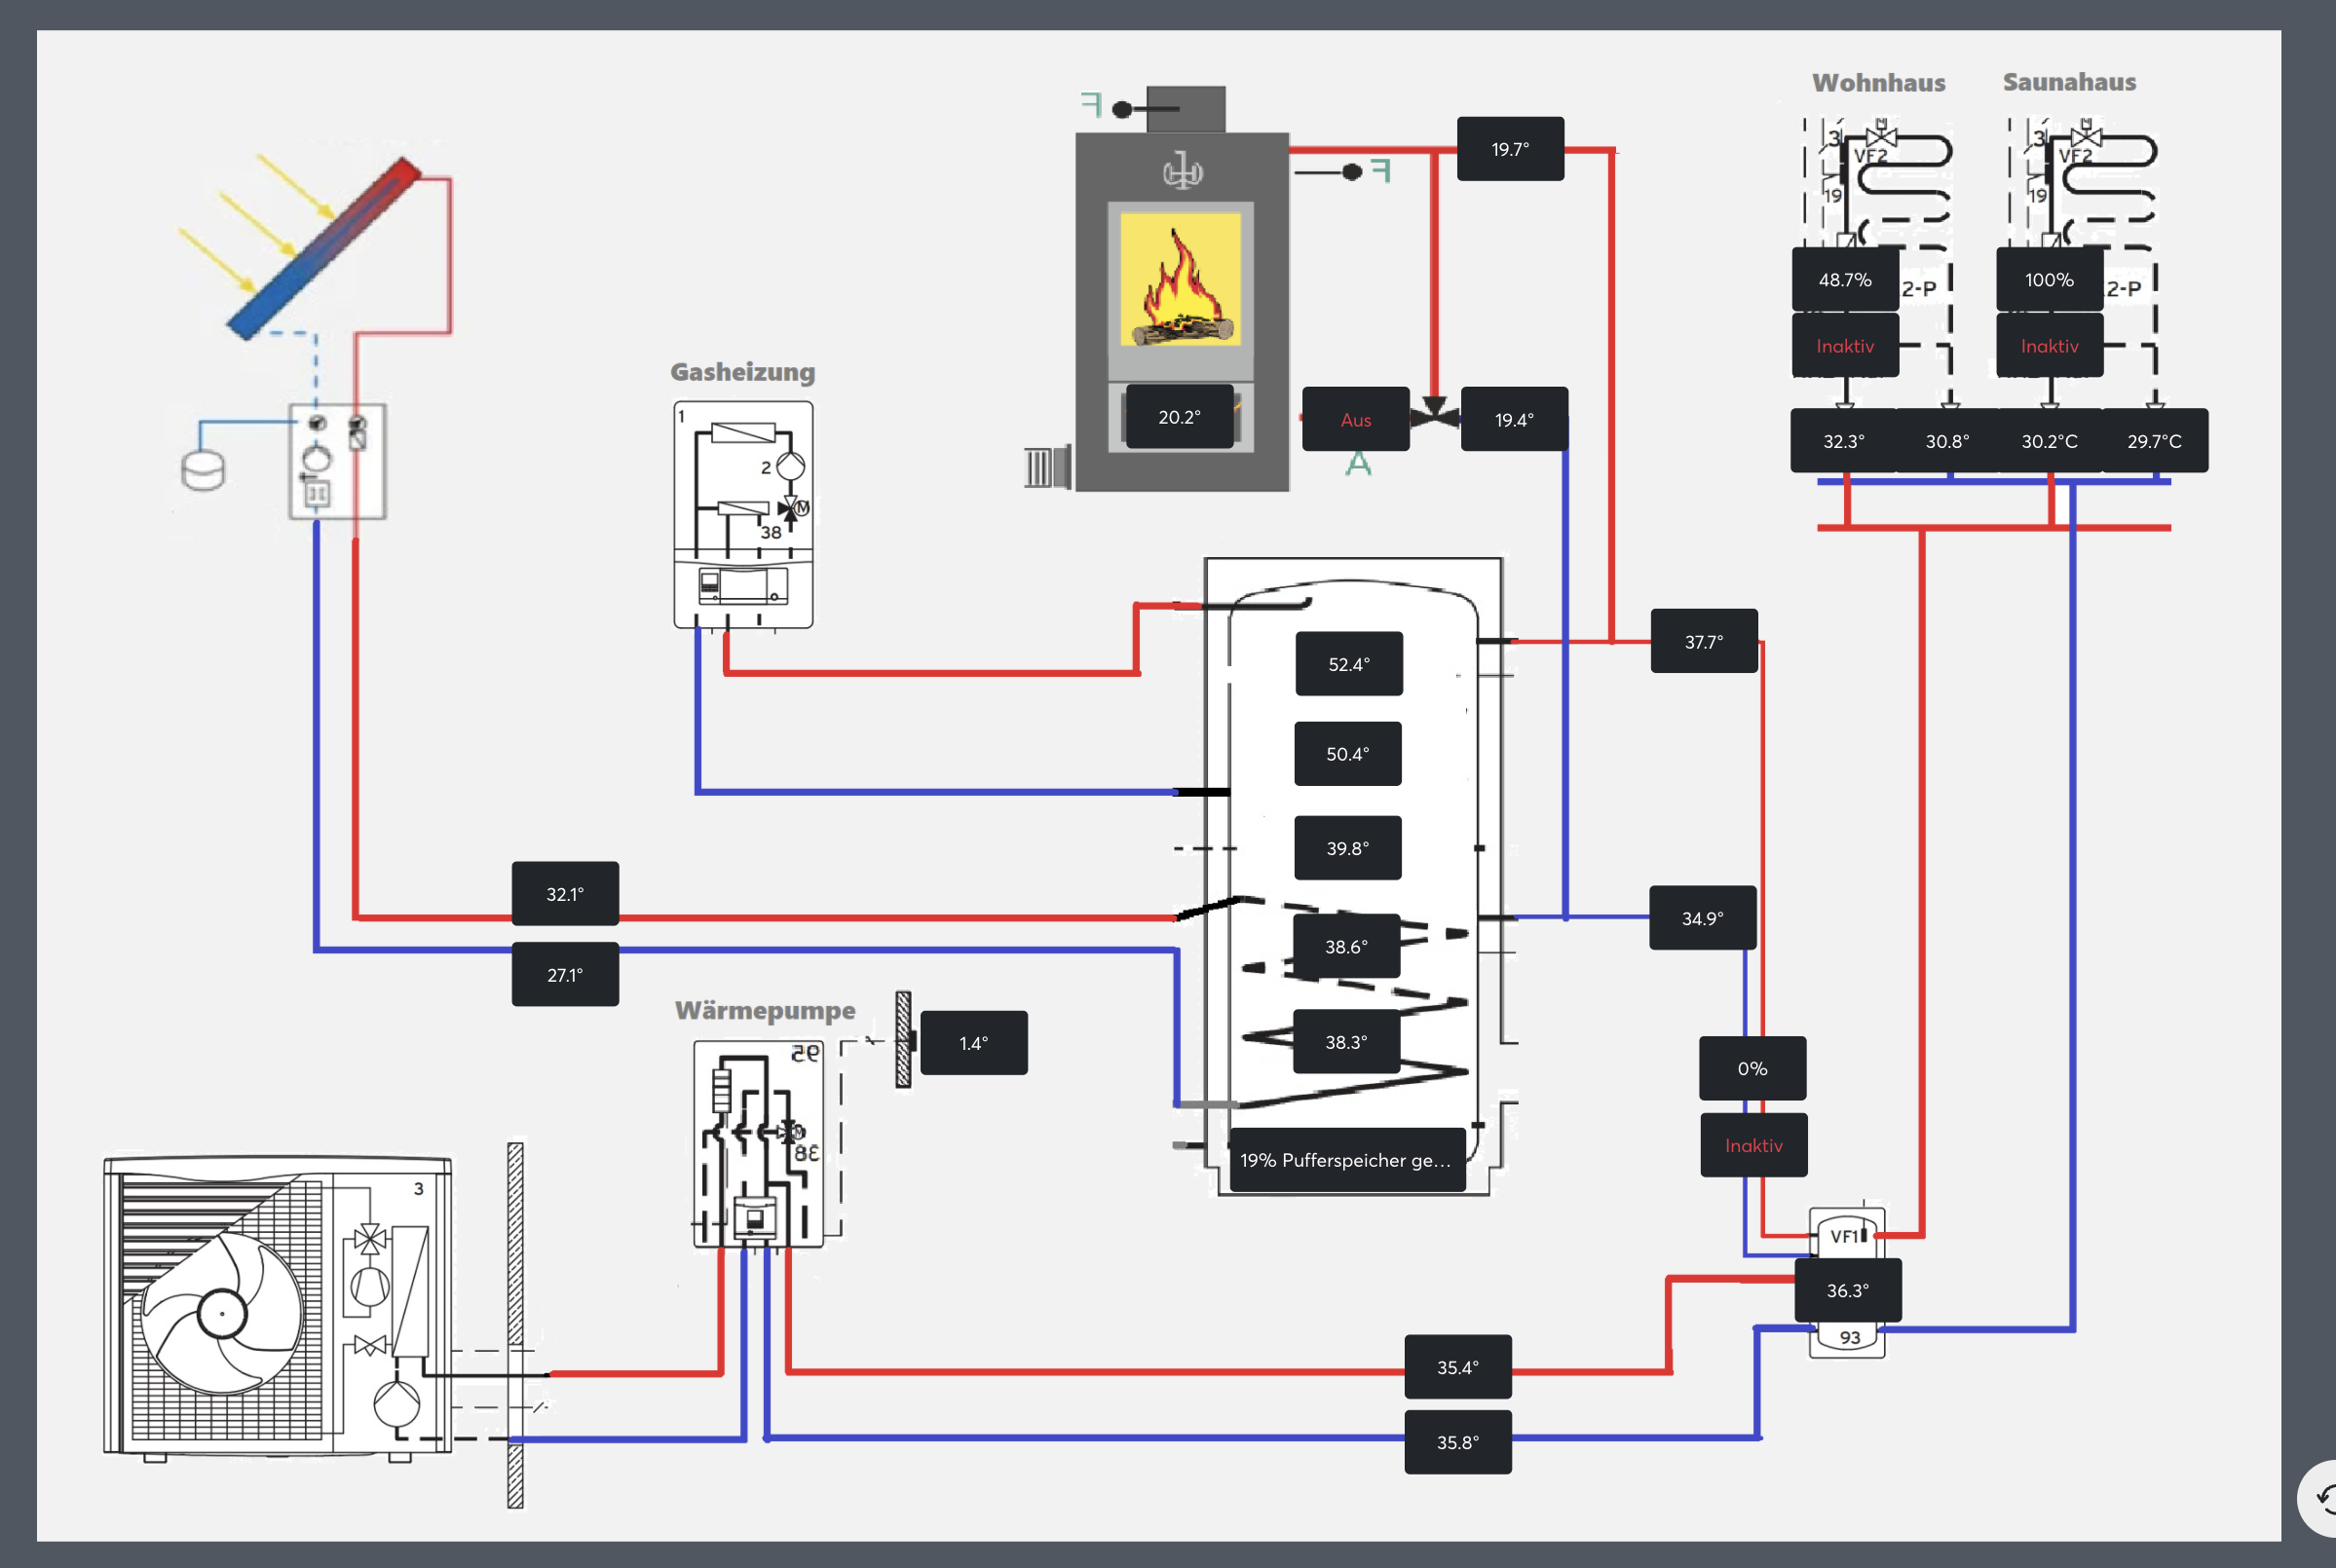
Task: Click the Wärmepumpe indoor unit schematic
Action: (x=759, y=1144)
